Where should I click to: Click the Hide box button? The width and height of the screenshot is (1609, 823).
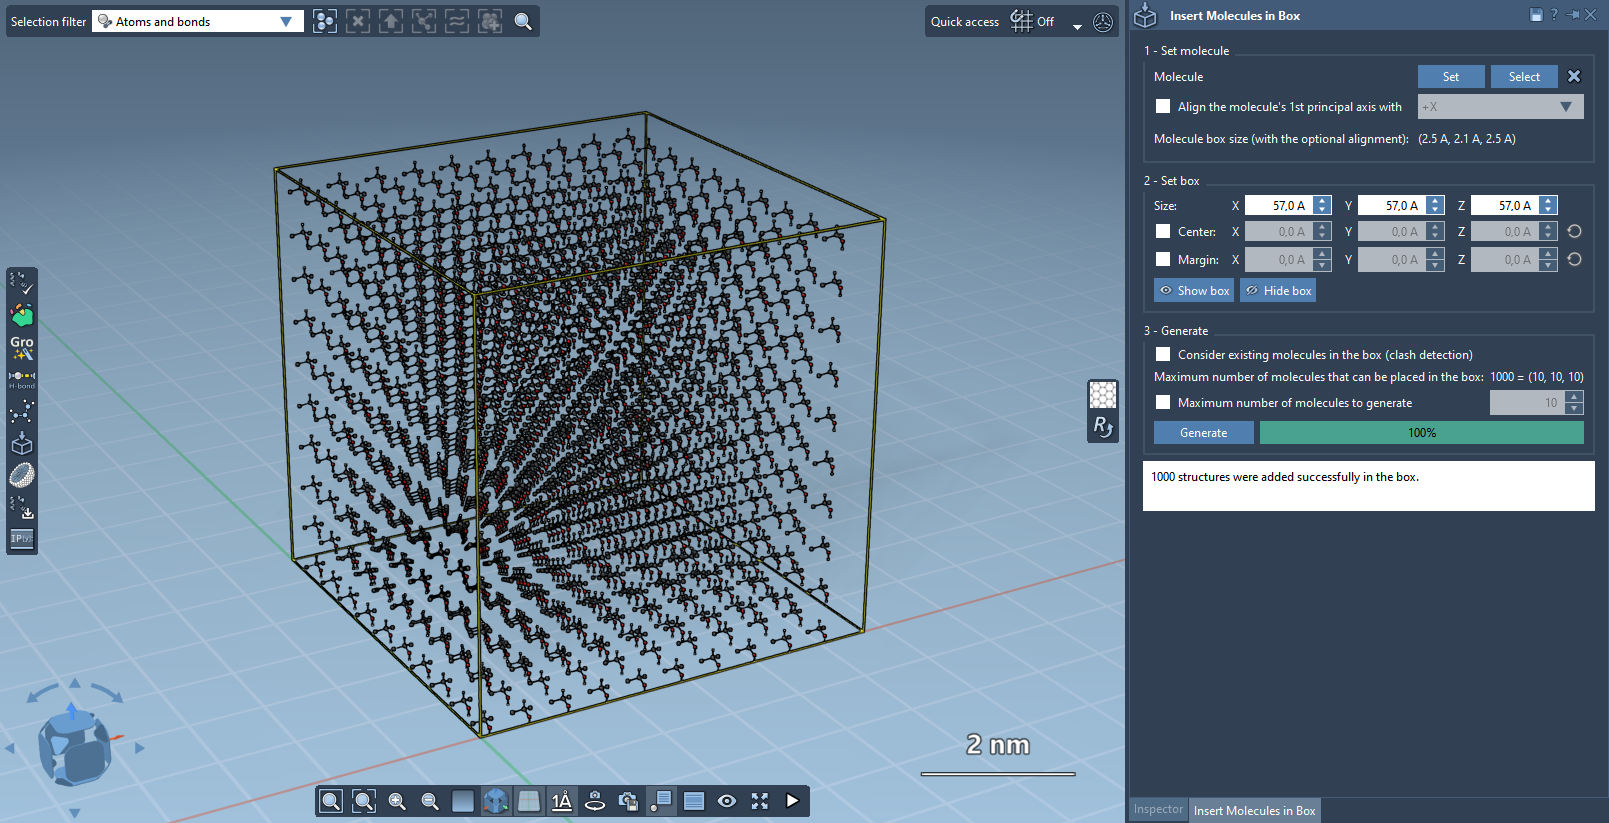1278,290
